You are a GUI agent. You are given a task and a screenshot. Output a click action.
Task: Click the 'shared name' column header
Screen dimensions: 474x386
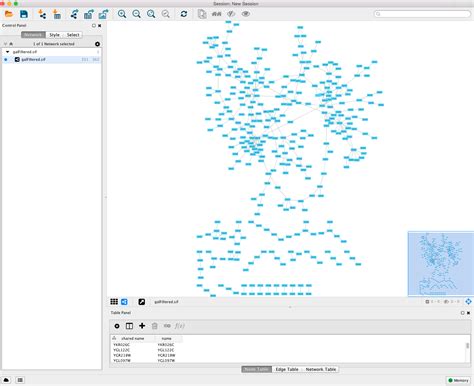pyautogui.click(x=133, y=338)
